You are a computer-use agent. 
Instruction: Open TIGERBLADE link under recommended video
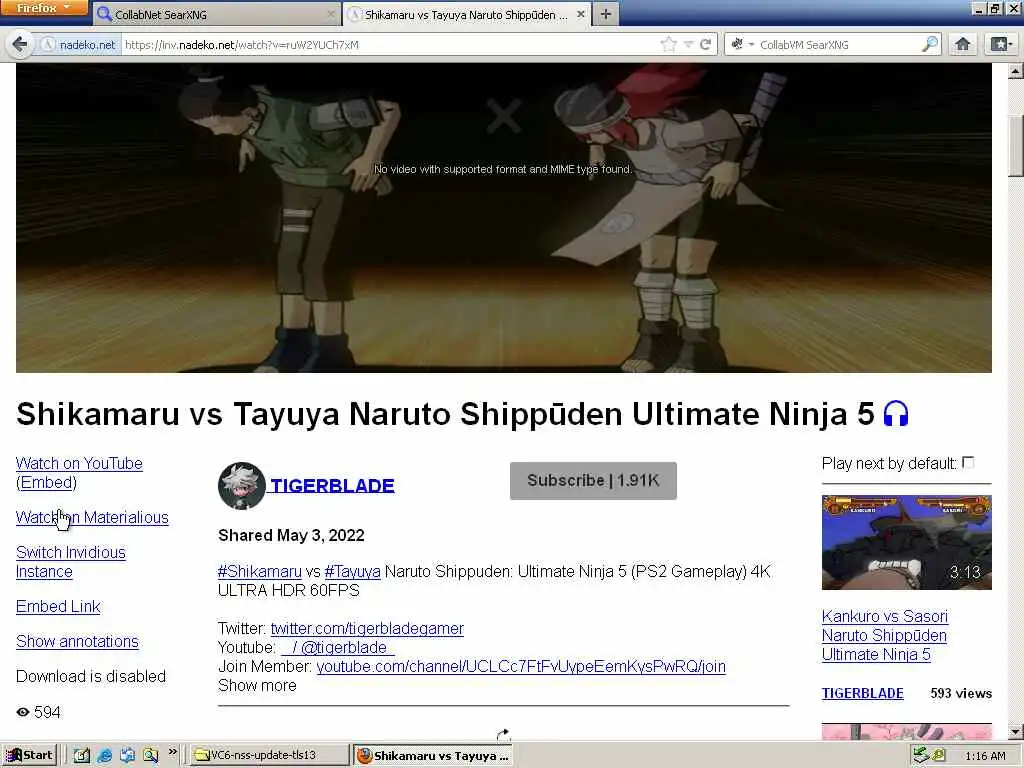(x=862, y=693)
